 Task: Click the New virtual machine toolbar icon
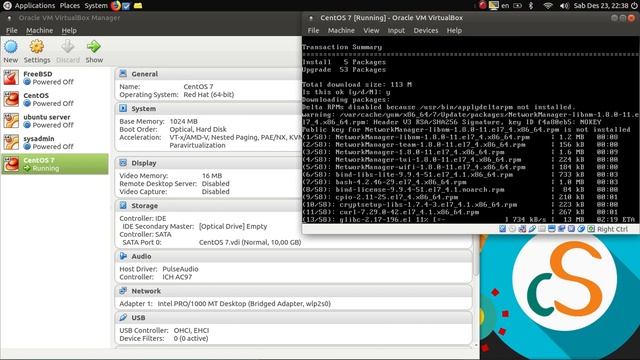click(11, 47)
